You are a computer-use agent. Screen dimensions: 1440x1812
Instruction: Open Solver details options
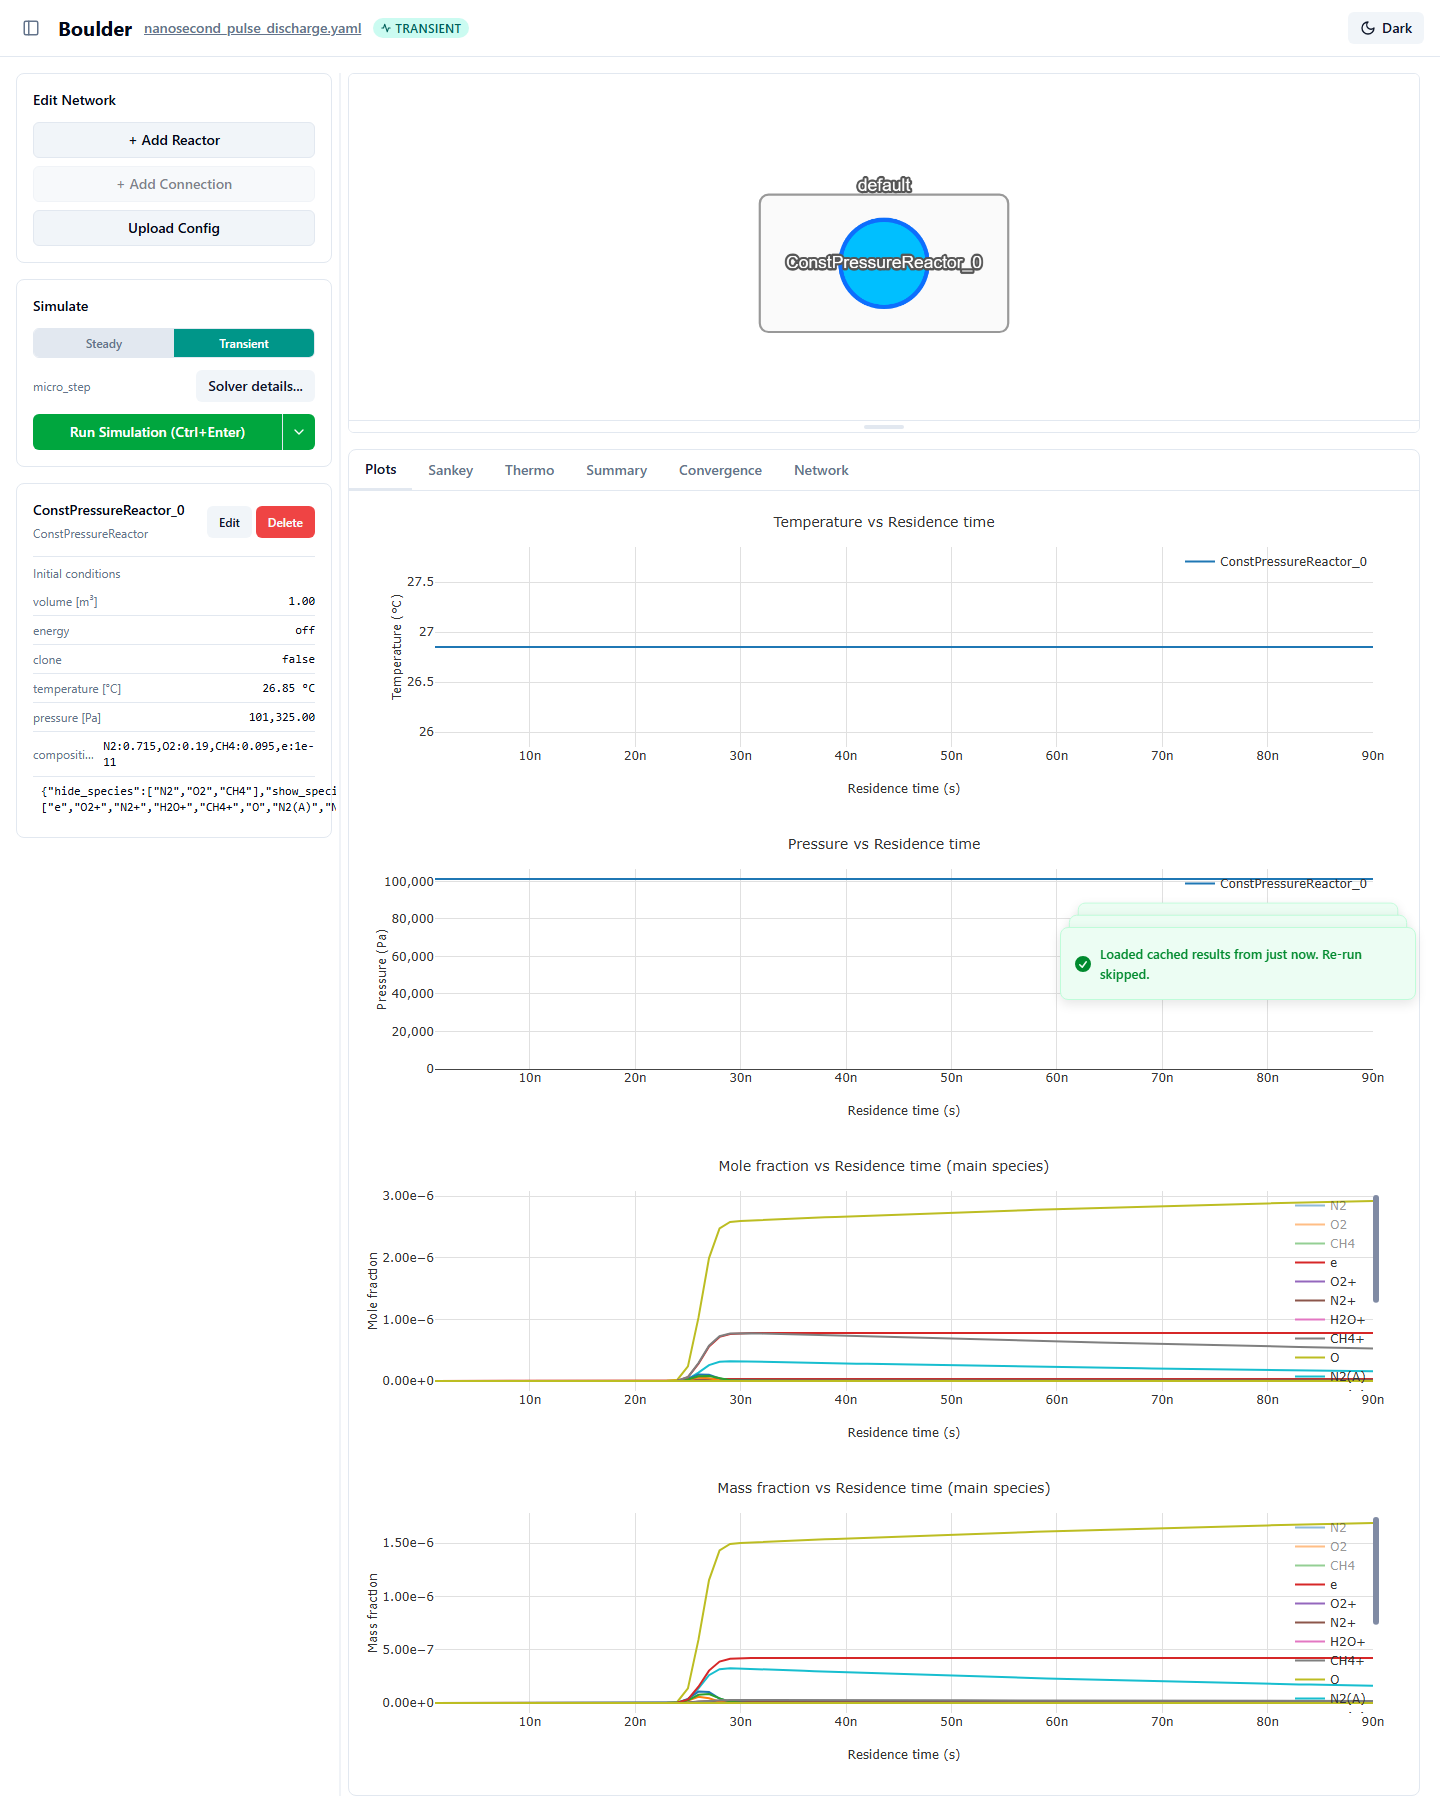click(255, 386)
